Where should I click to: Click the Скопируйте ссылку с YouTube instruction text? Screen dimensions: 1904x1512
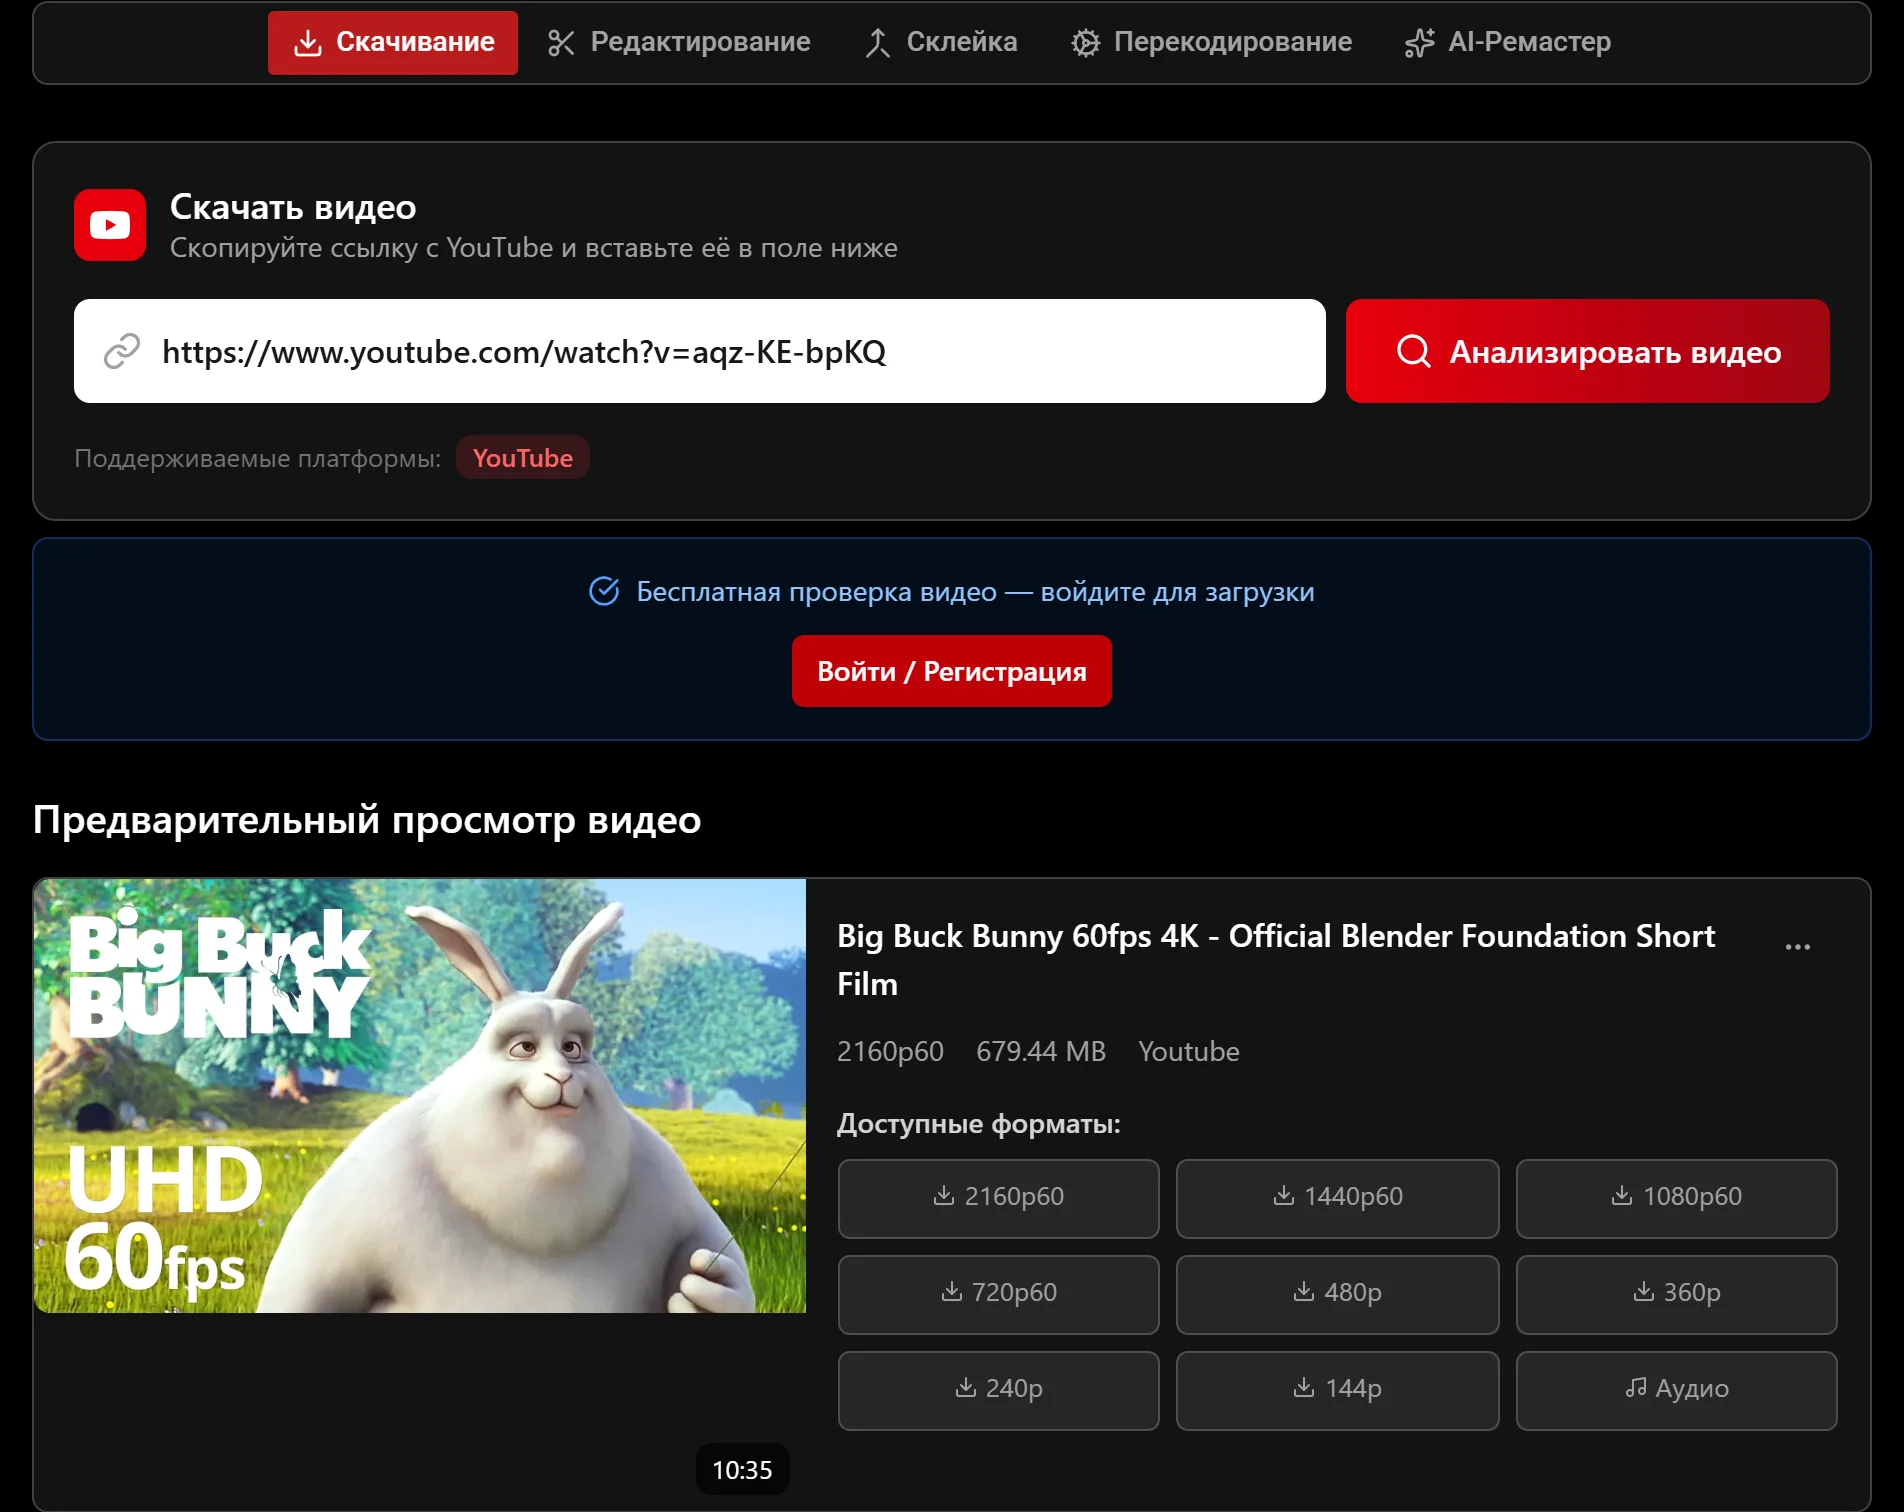[534, 248]
